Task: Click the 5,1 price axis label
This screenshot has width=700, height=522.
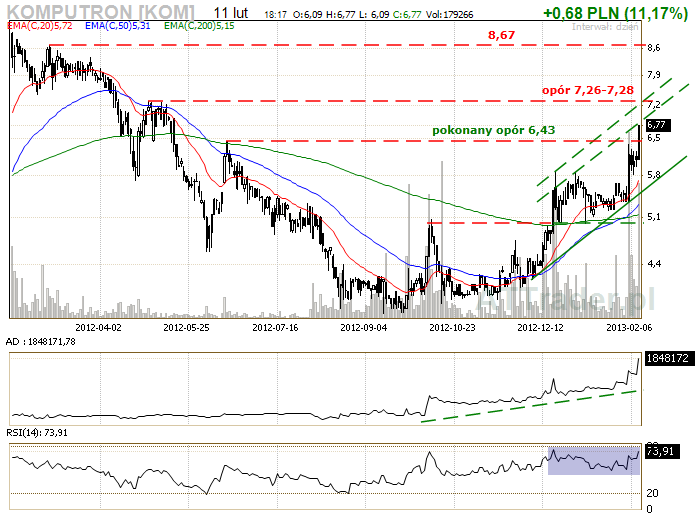Action: [654, 217]
